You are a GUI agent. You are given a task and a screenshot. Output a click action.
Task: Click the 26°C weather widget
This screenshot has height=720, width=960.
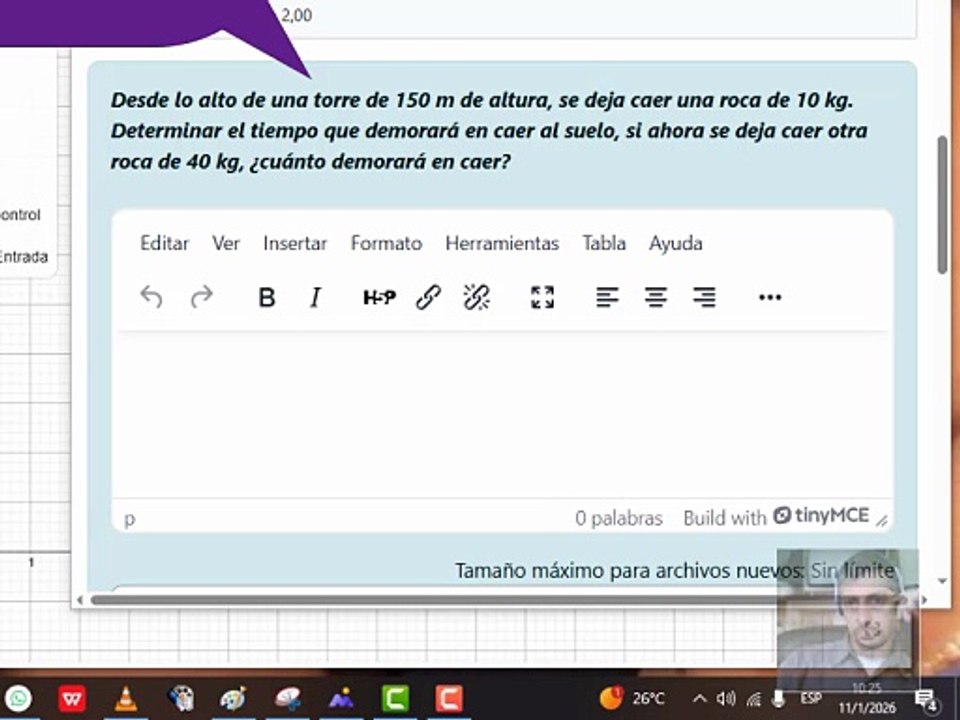click(x=632, y=698)
